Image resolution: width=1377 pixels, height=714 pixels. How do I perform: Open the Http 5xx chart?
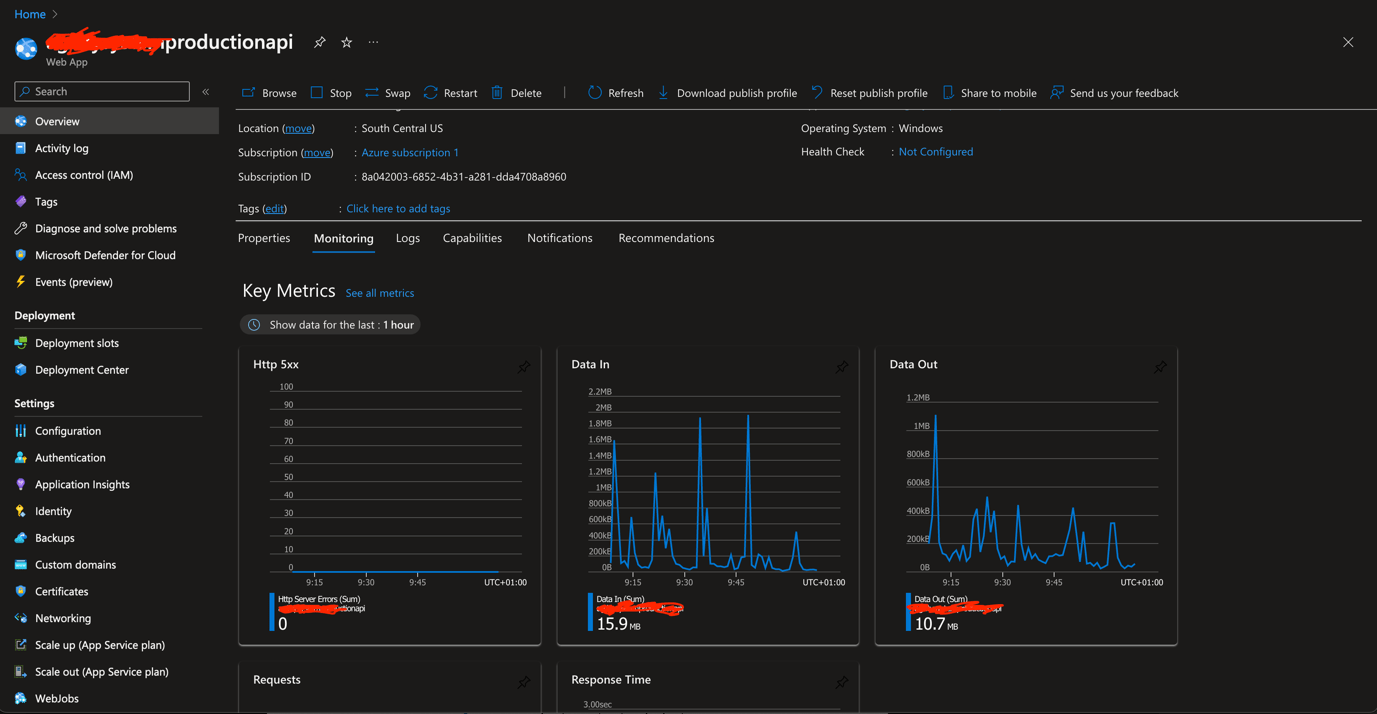pyautogui.click(x=390, y=496)
